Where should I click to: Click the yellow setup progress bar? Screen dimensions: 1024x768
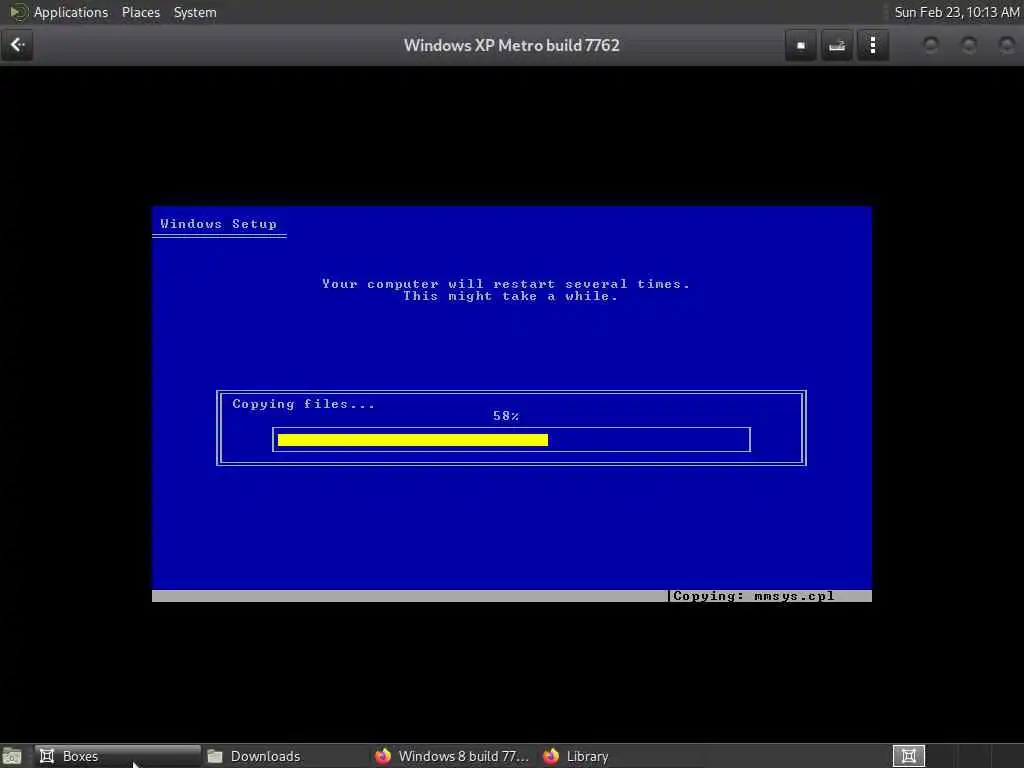[x=413, y=440]
